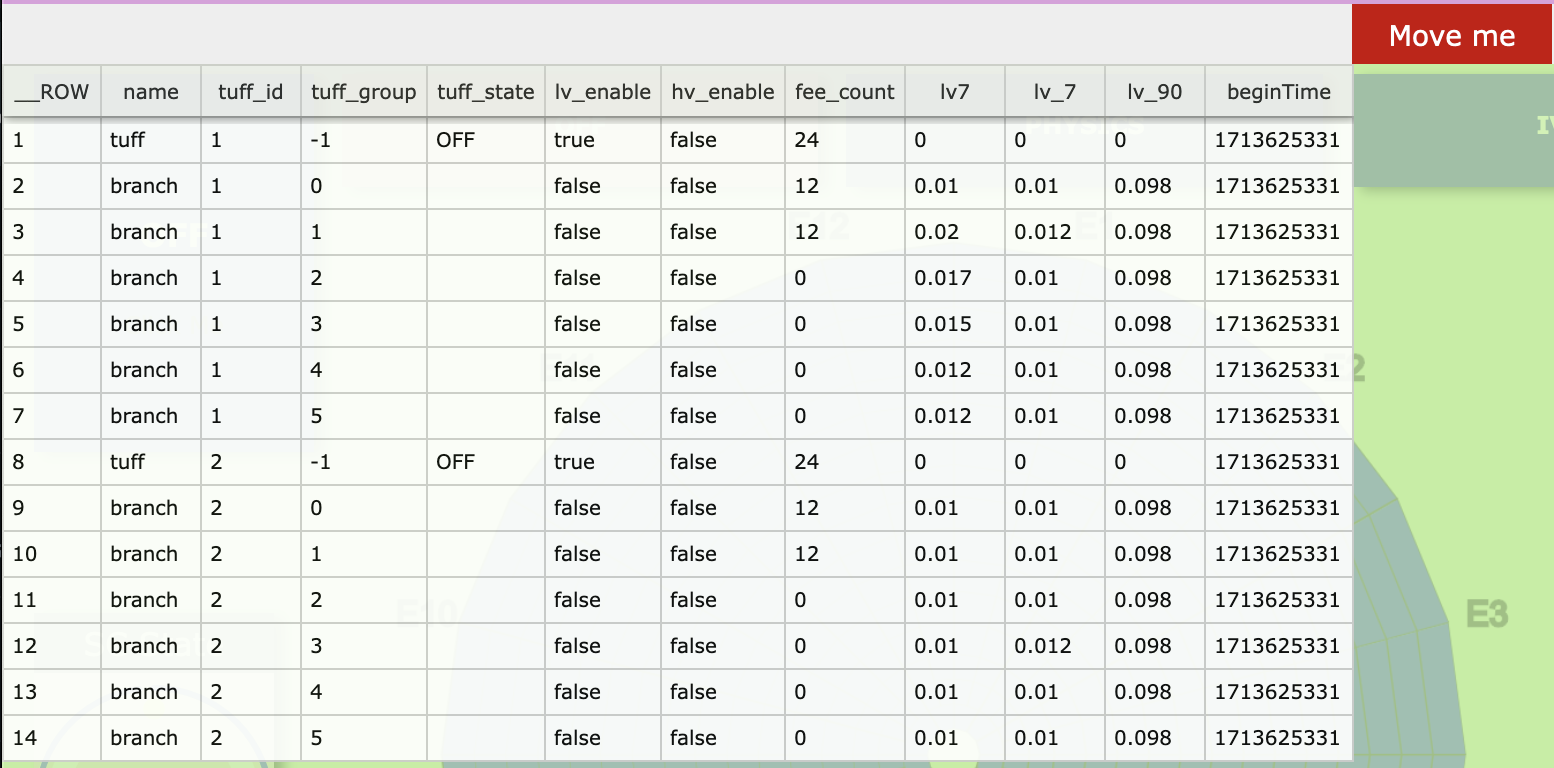Select fee_count 24 cell in row 1
Image resolution: width=1554 pixels, height=768 pixels.
coord(845,140)
